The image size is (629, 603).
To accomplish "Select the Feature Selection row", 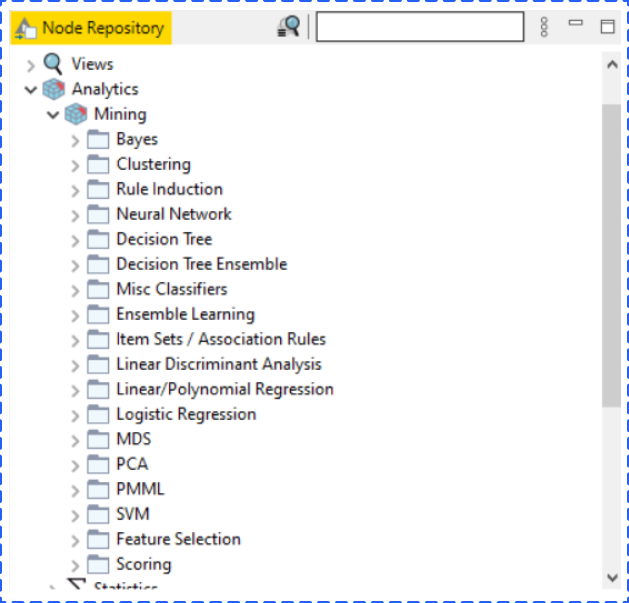I will pyautogui.click(x=179, y=539).
